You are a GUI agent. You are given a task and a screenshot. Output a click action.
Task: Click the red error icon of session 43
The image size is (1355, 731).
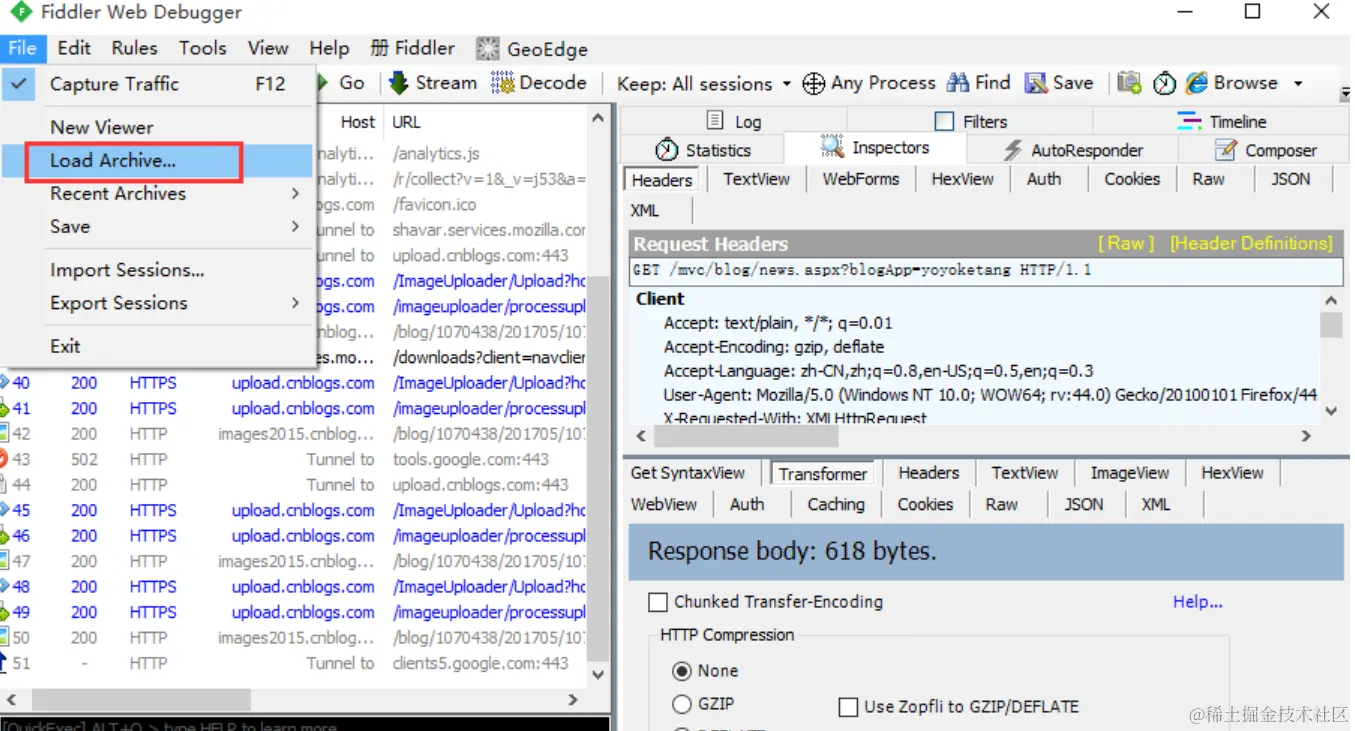point(3,459)
